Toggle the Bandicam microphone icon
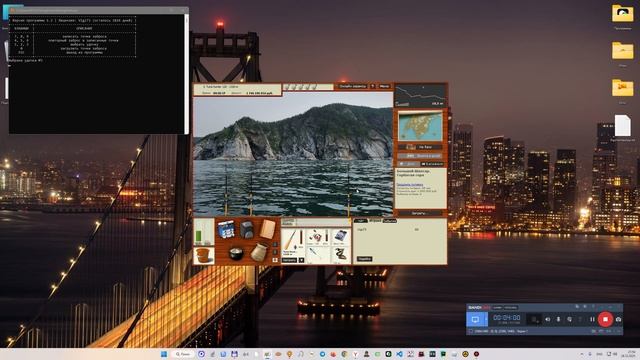640x360 pixels. pos(558,319)
